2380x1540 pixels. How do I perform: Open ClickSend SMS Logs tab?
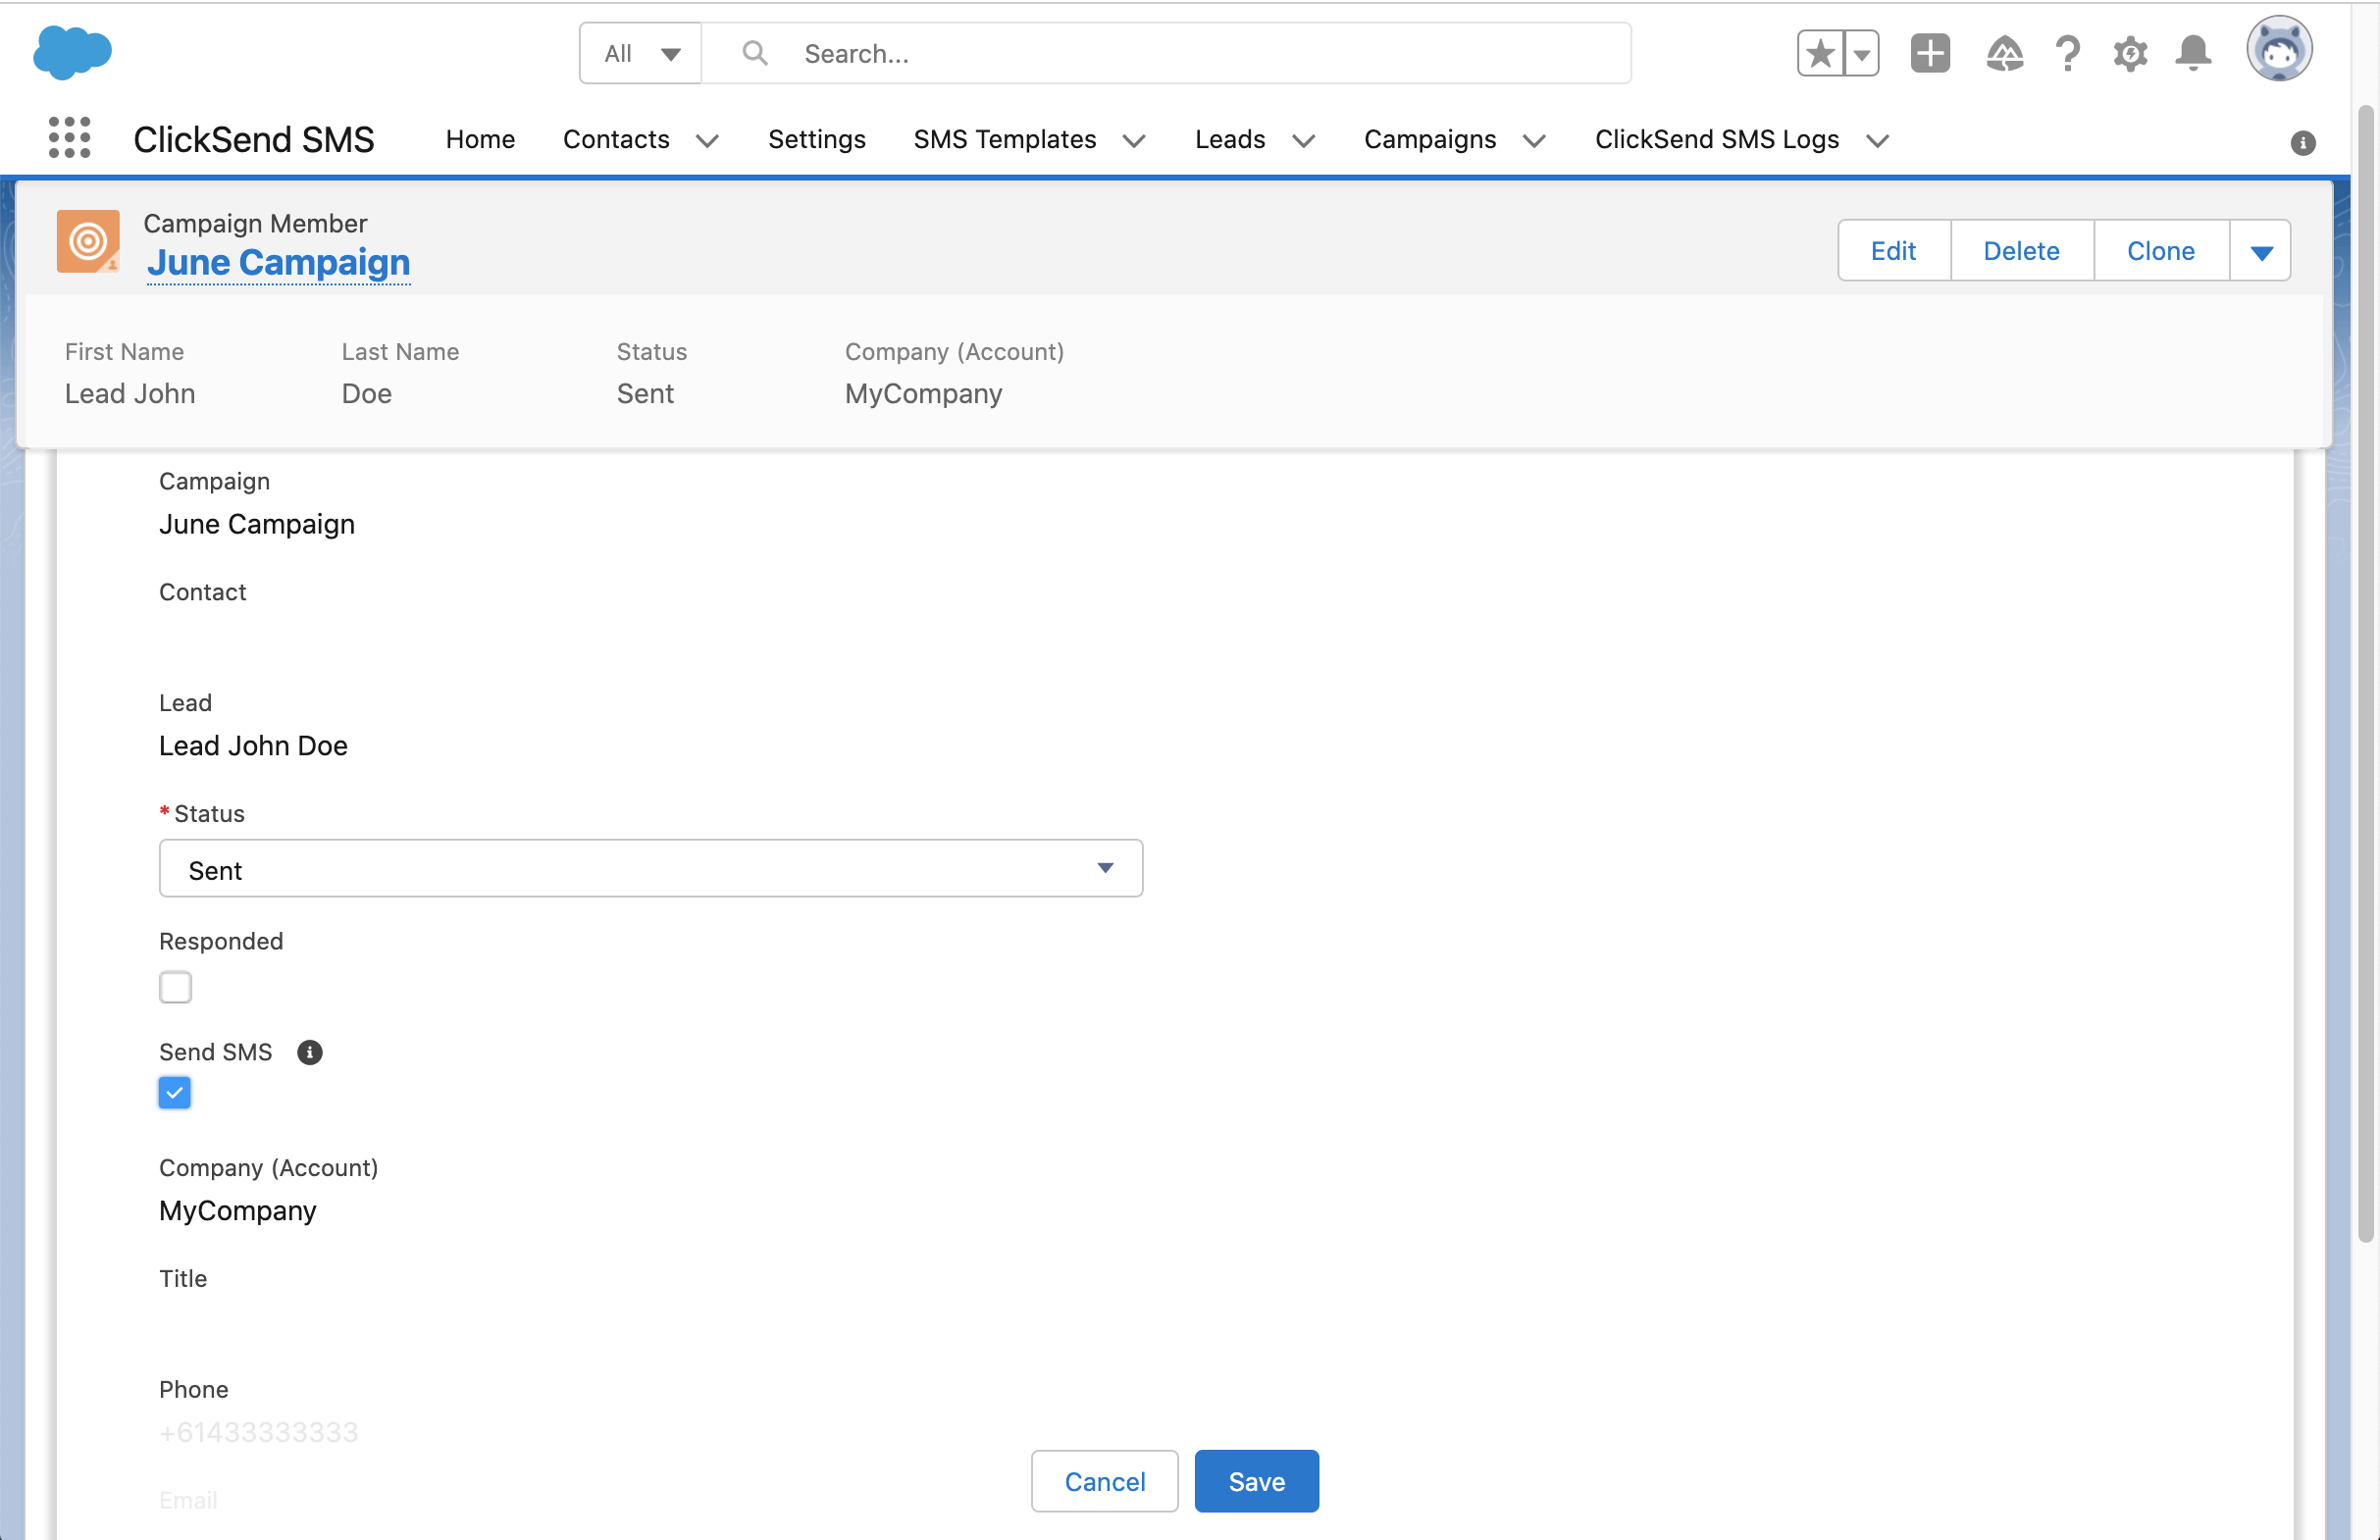point(1717,140)
